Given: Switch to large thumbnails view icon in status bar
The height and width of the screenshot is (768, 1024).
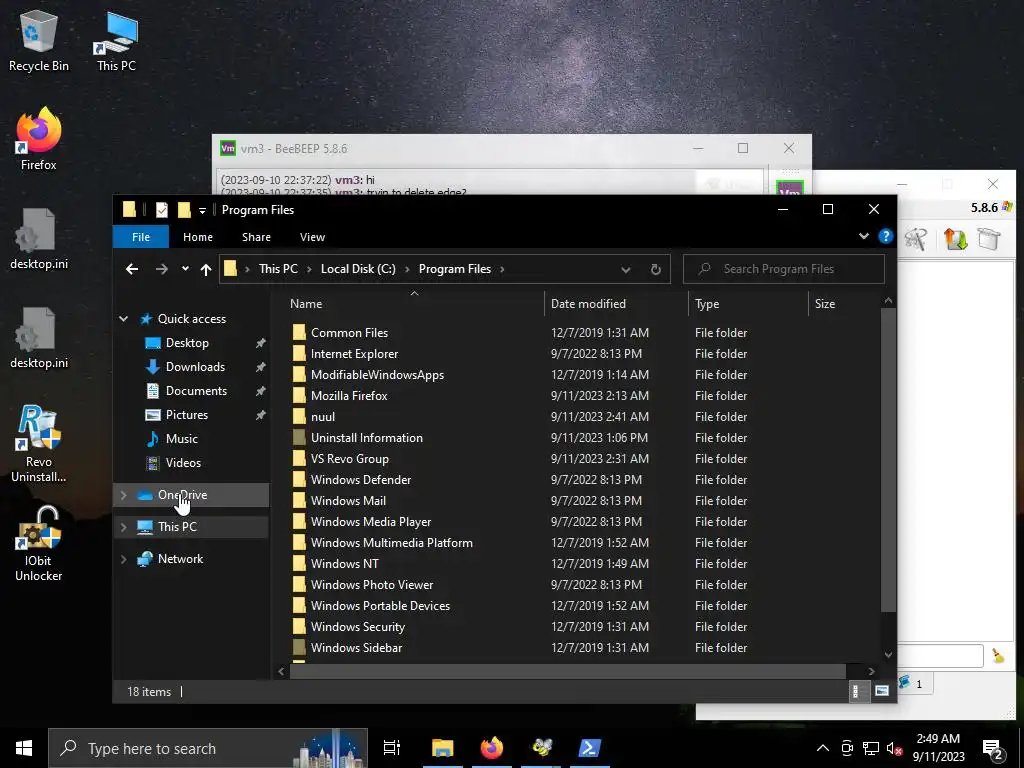Looking at the screenshot, I should click(882, 691).
